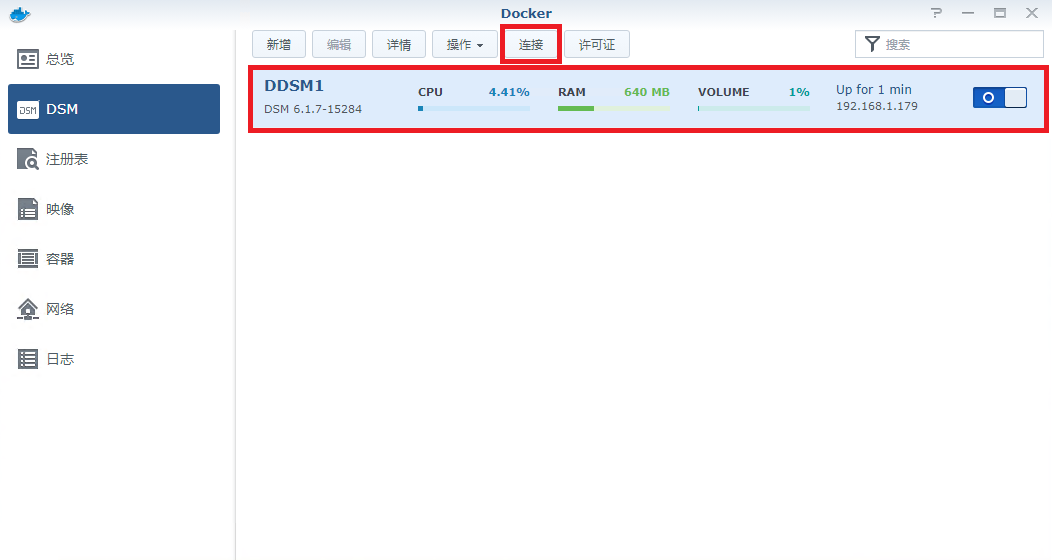
Task: Select the DDSM1 instance name
Action: 294,86
